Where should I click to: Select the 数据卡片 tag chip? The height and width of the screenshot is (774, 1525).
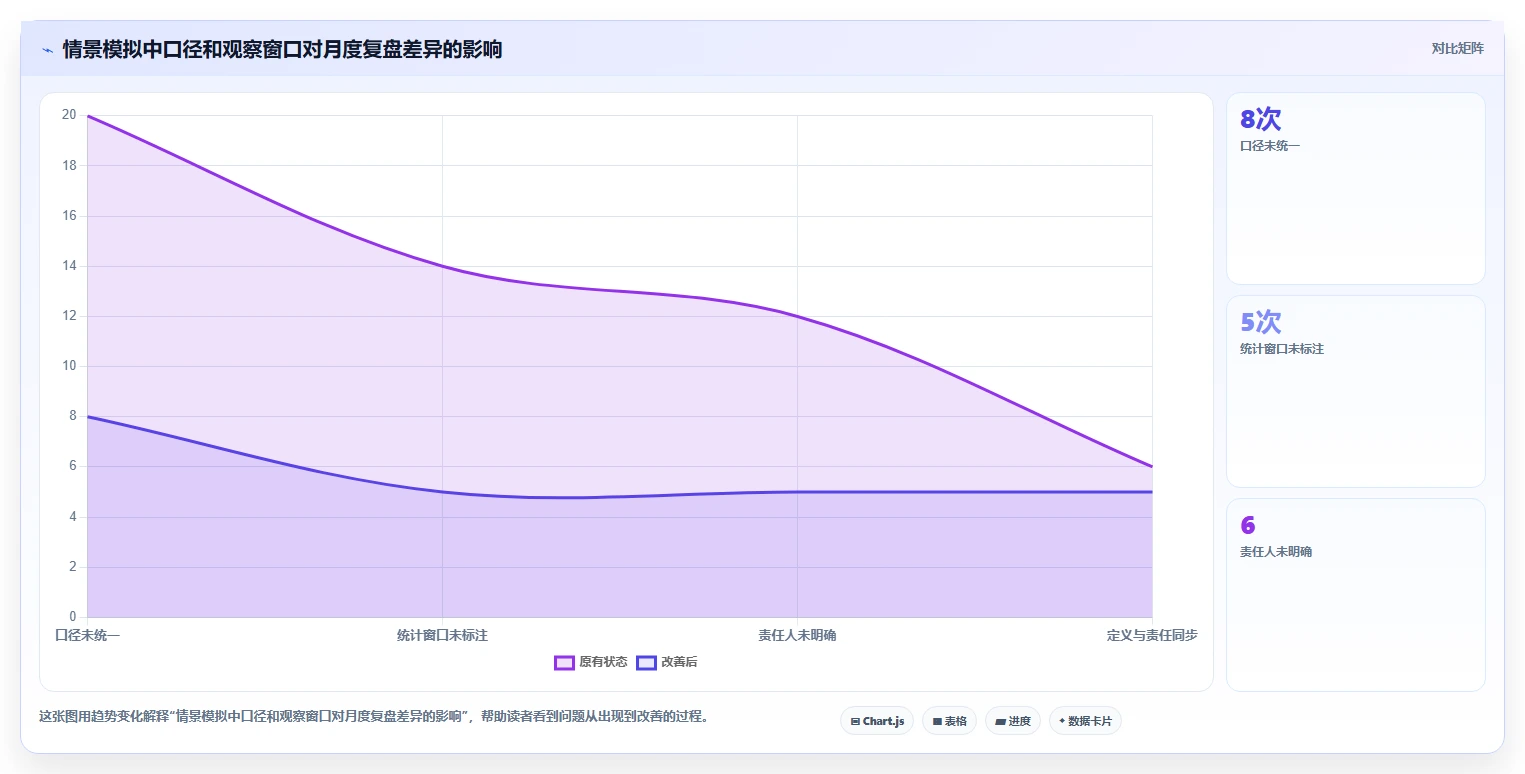tap(1085, 721)
